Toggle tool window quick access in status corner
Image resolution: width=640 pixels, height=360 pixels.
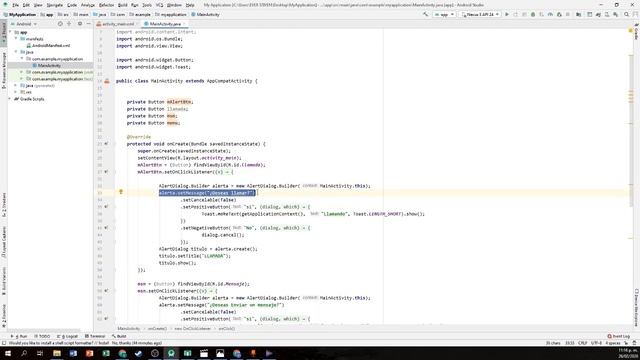point(4,343)
